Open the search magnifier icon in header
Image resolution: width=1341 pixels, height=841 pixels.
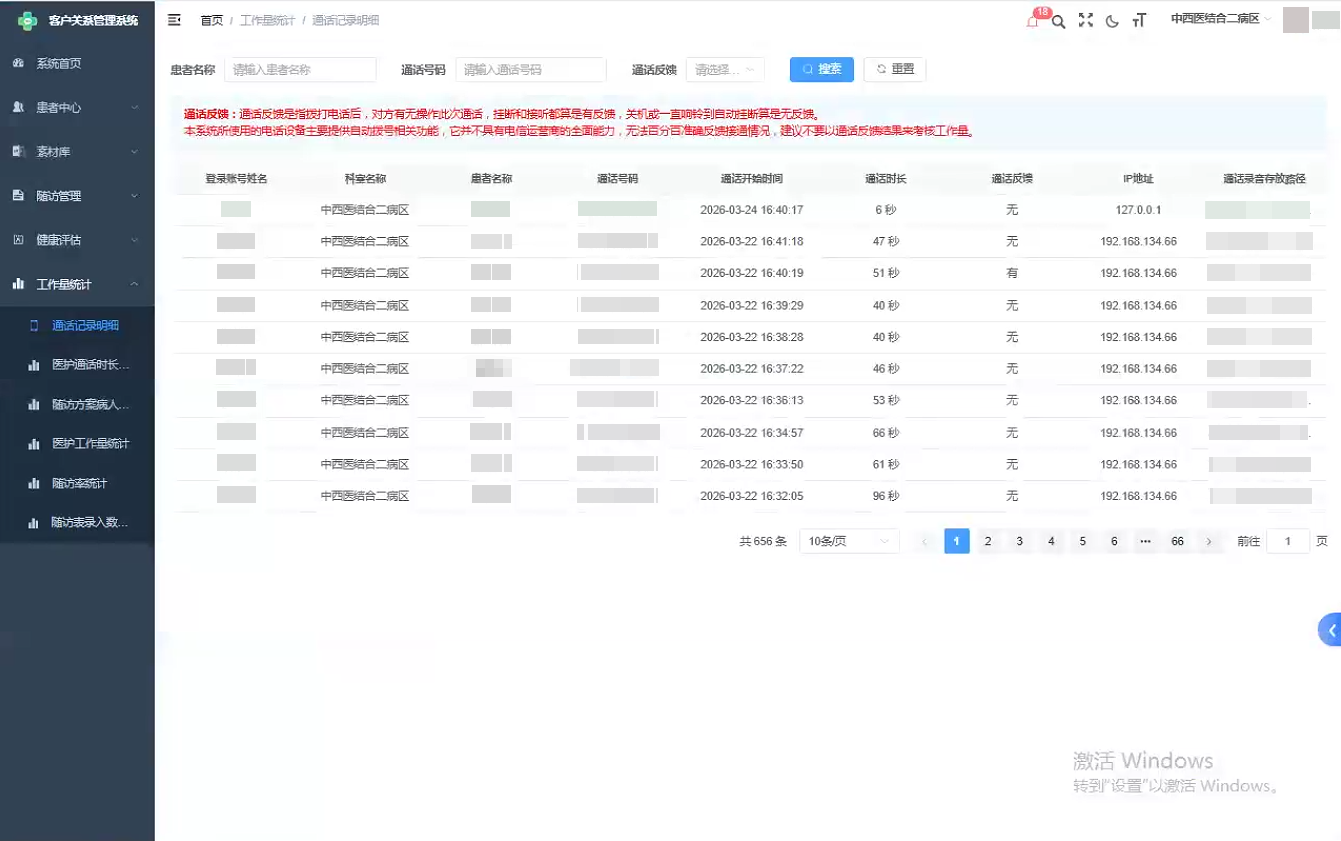tap(1059, 21)
